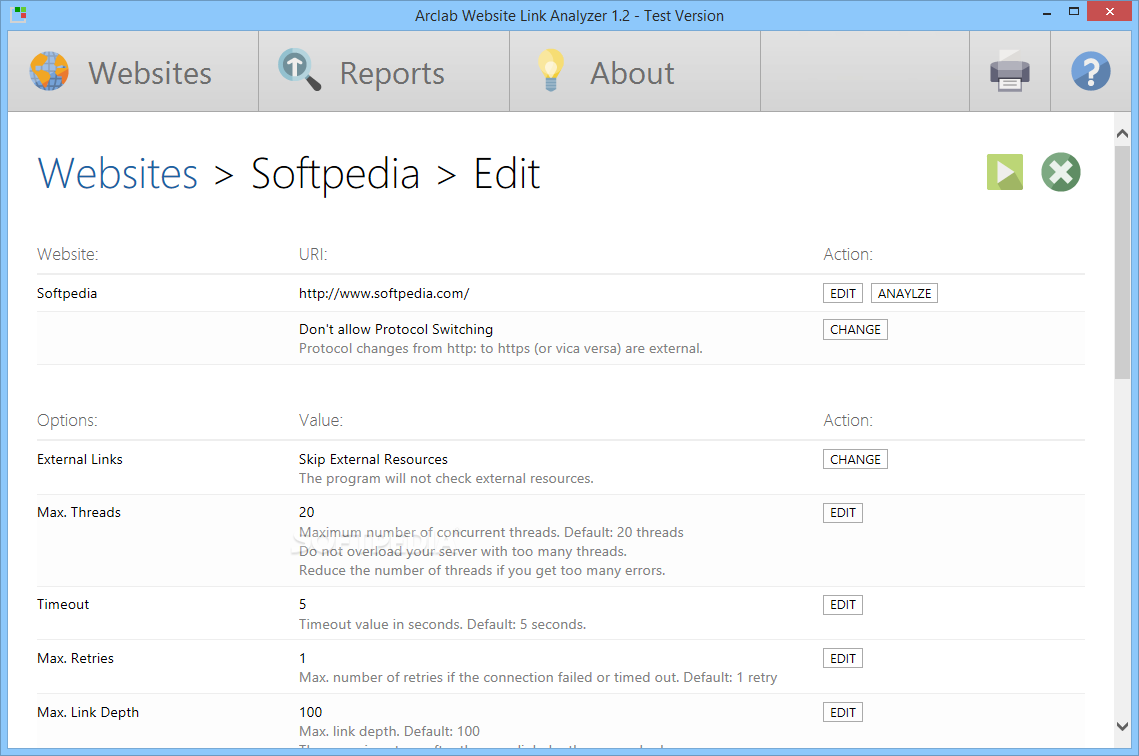Click the 'Timeout' option label

coord(63,604)
